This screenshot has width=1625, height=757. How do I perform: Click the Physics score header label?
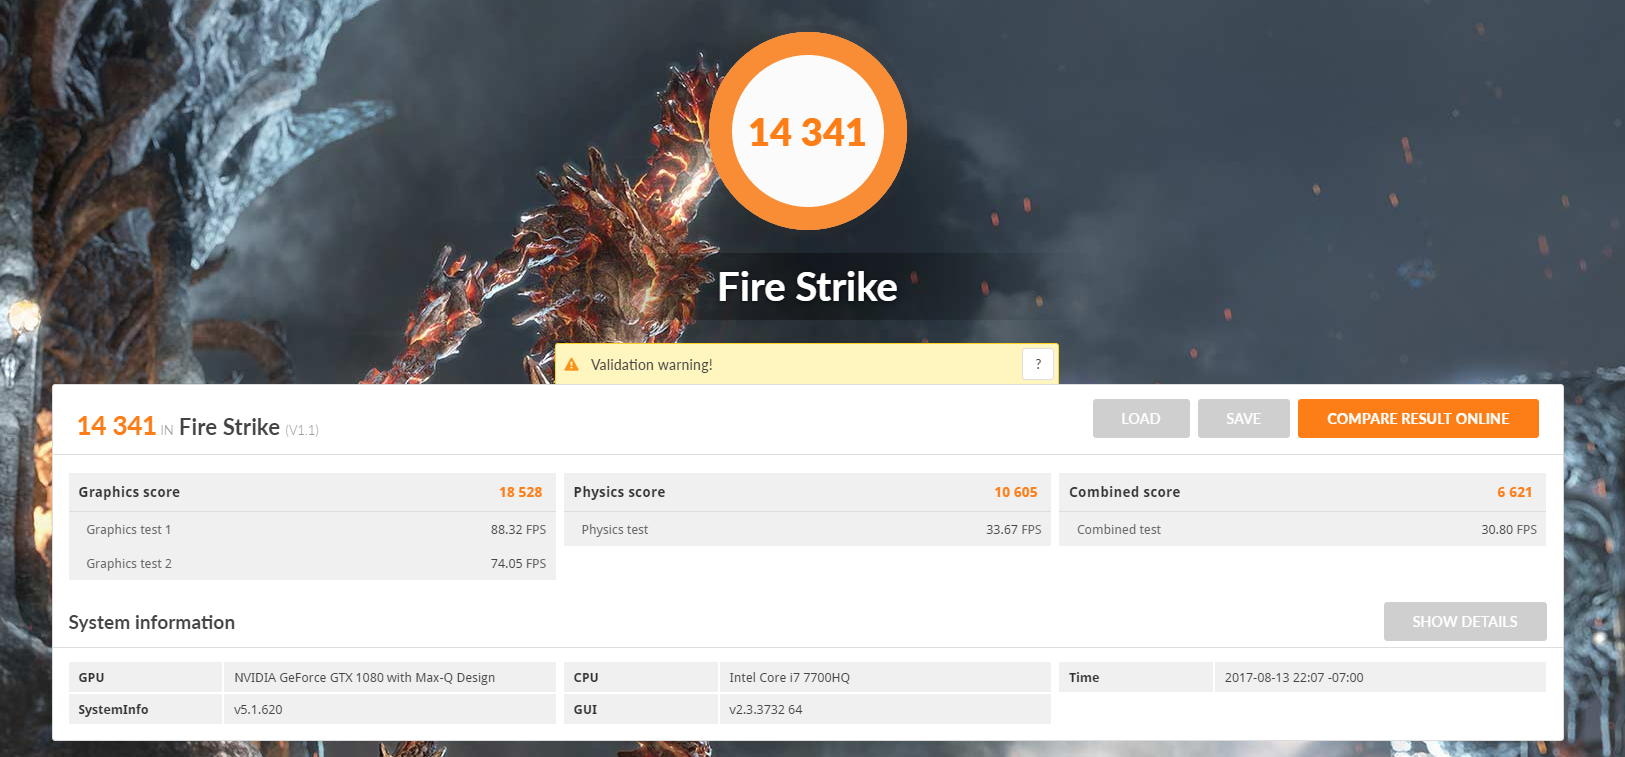[x=619, y=492]
